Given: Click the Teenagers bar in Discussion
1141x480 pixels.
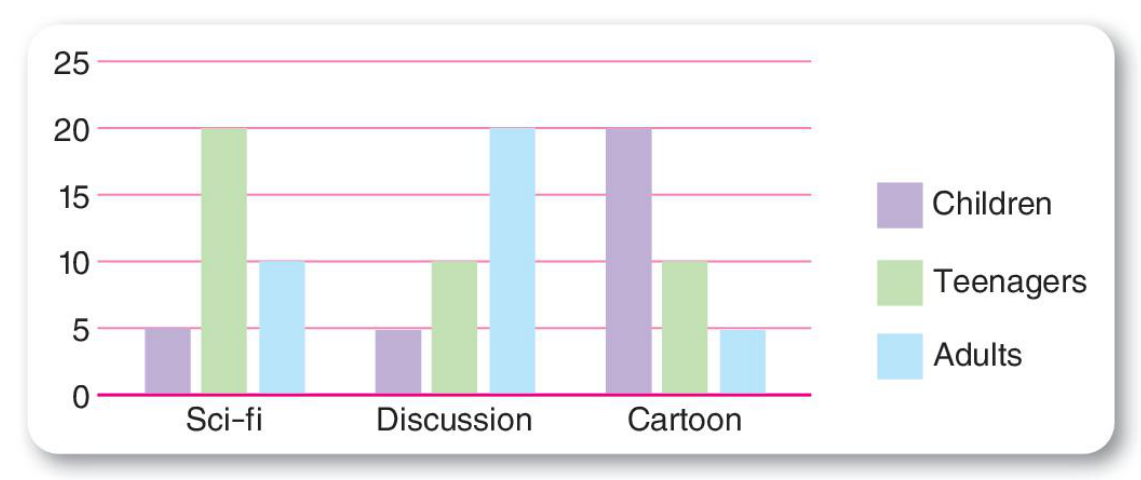Looking at the screenshot, I should (x=455, y=328).
